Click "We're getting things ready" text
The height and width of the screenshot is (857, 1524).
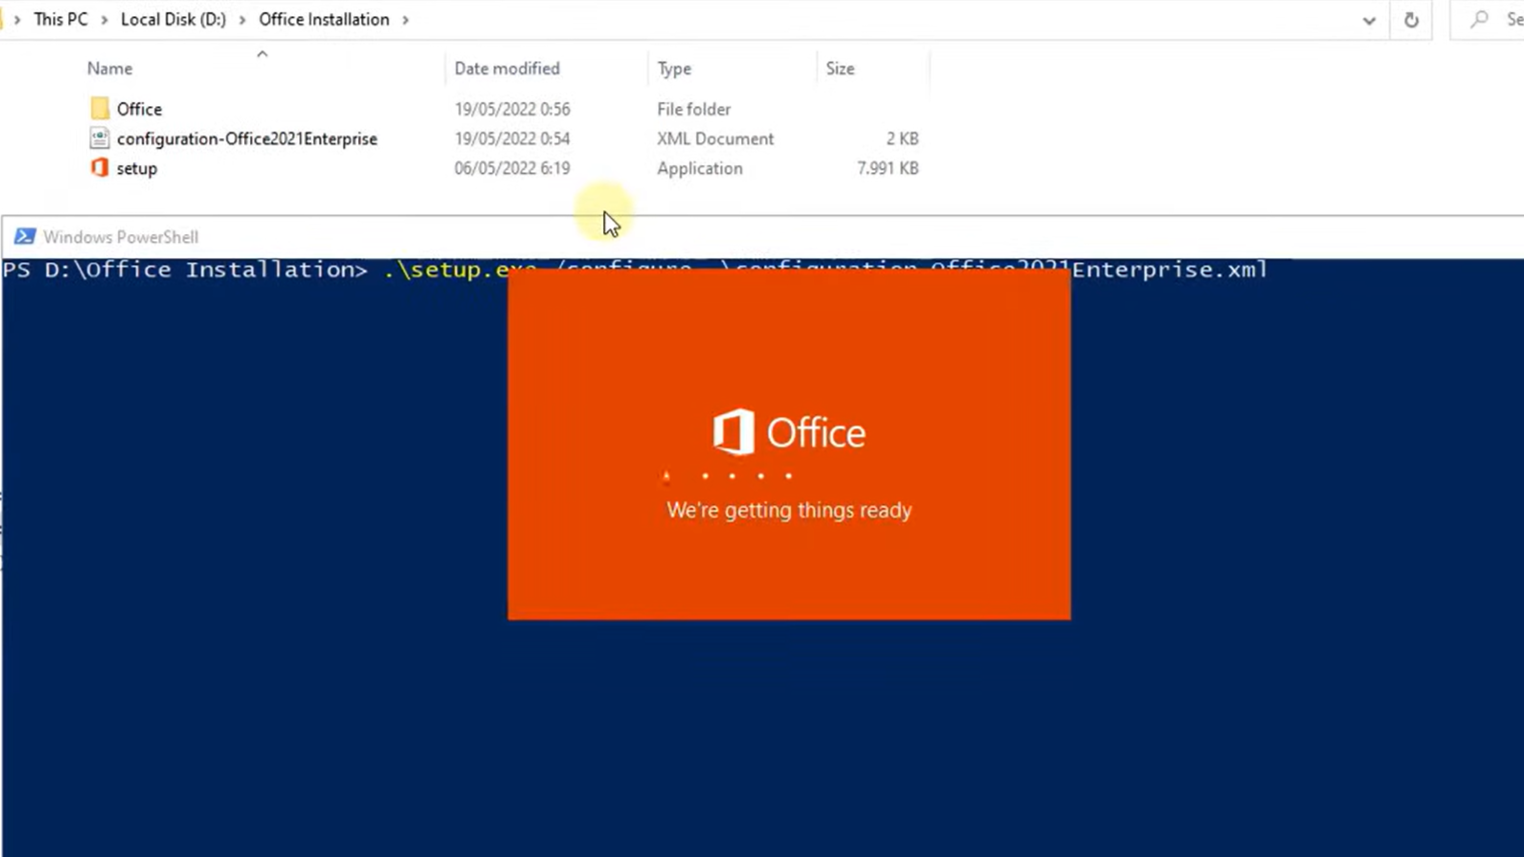789,510
